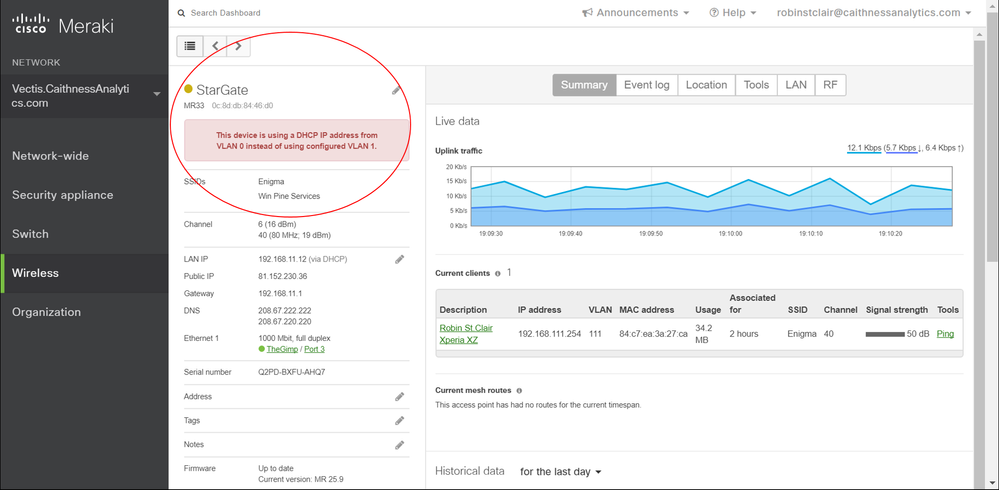Open the robinstclair account menu
This screenshot has width=999, height=490.
coord(874,13)
